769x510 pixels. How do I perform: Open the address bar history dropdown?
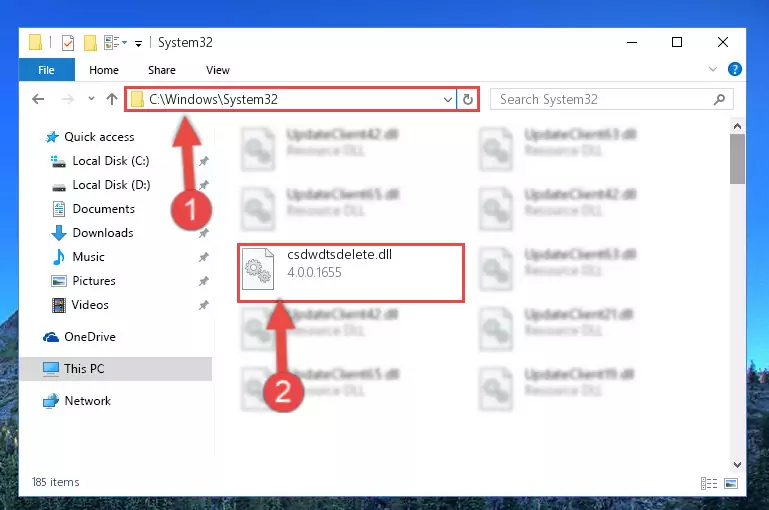click(x=447, y=100)
